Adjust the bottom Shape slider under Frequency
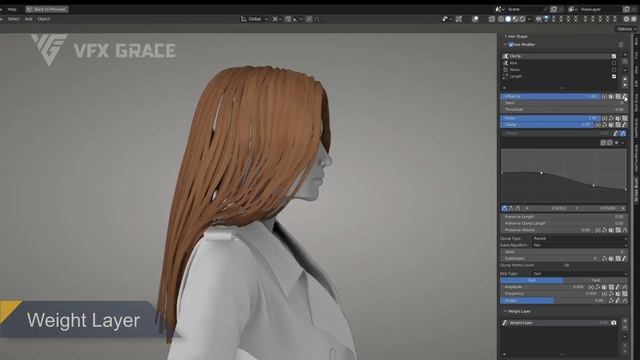Screen dimensions: 640x360 click(x=553, y=300)
